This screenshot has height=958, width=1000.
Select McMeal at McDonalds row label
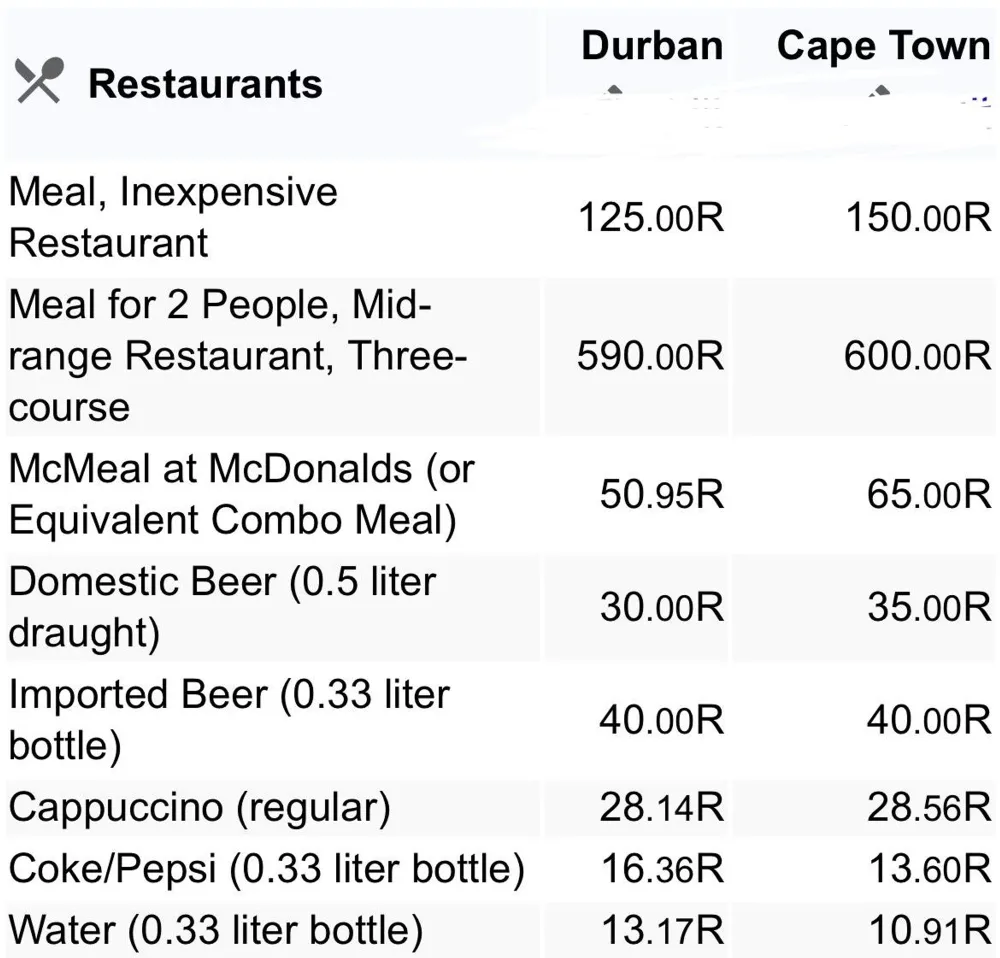pos(242,494)
